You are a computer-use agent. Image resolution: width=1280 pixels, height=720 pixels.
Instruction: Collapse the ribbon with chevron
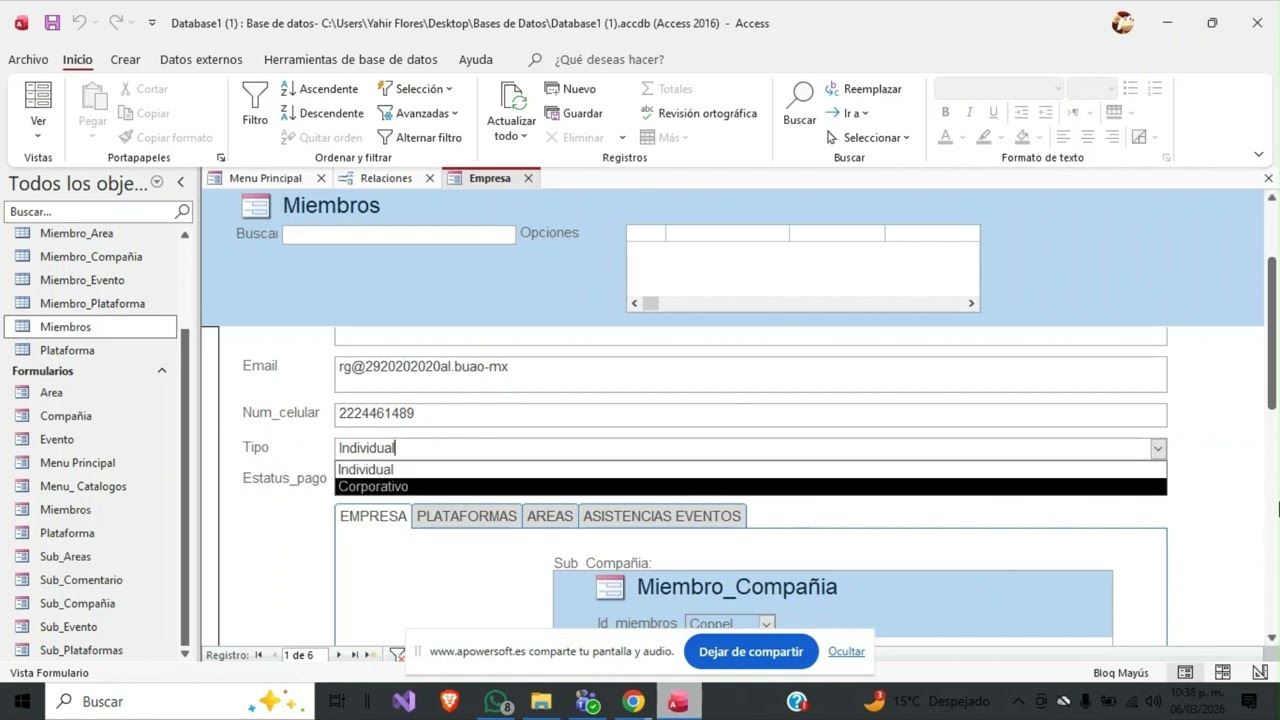[x=1258, y=154]
